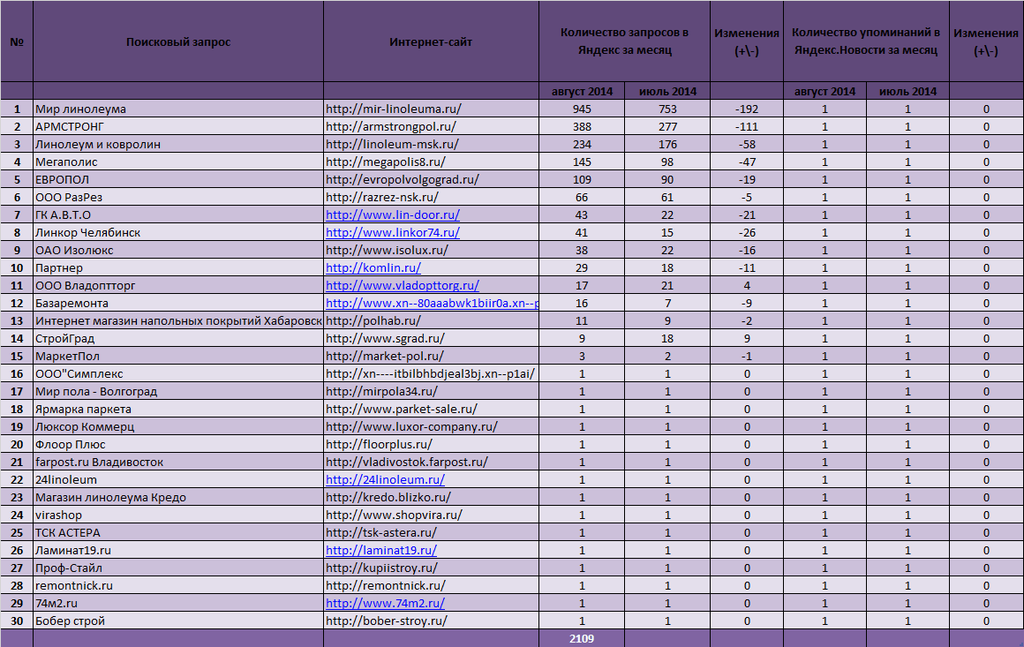1024x647 pixels.
Task: Select the http://www.isolux.ru/ cell
Action: click(431, 250)
